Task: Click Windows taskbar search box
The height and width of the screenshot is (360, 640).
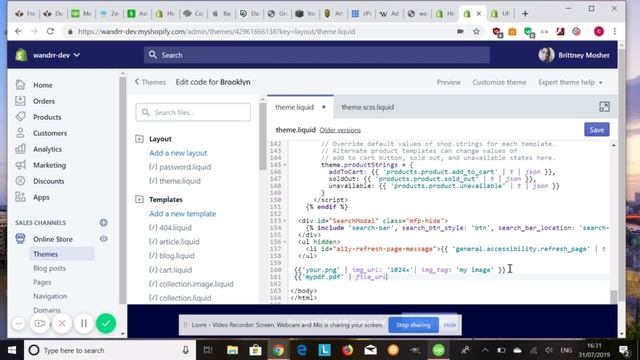Action: (110, 350)
